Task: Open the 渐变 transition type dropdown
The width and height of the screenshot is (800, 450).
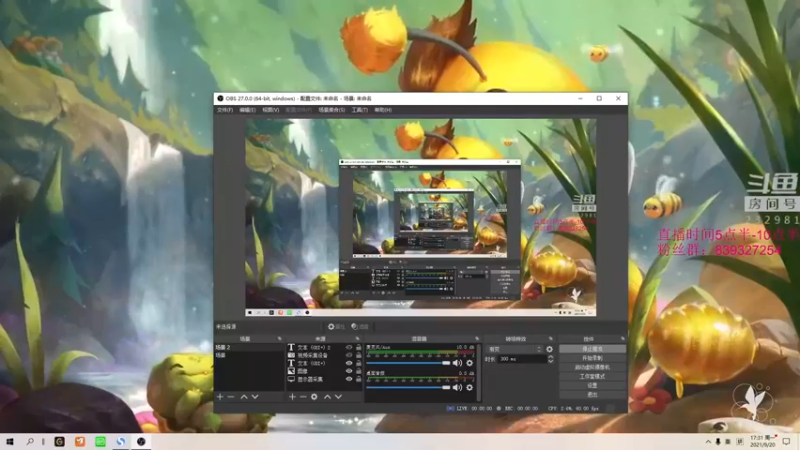Action: coord(514,349)
